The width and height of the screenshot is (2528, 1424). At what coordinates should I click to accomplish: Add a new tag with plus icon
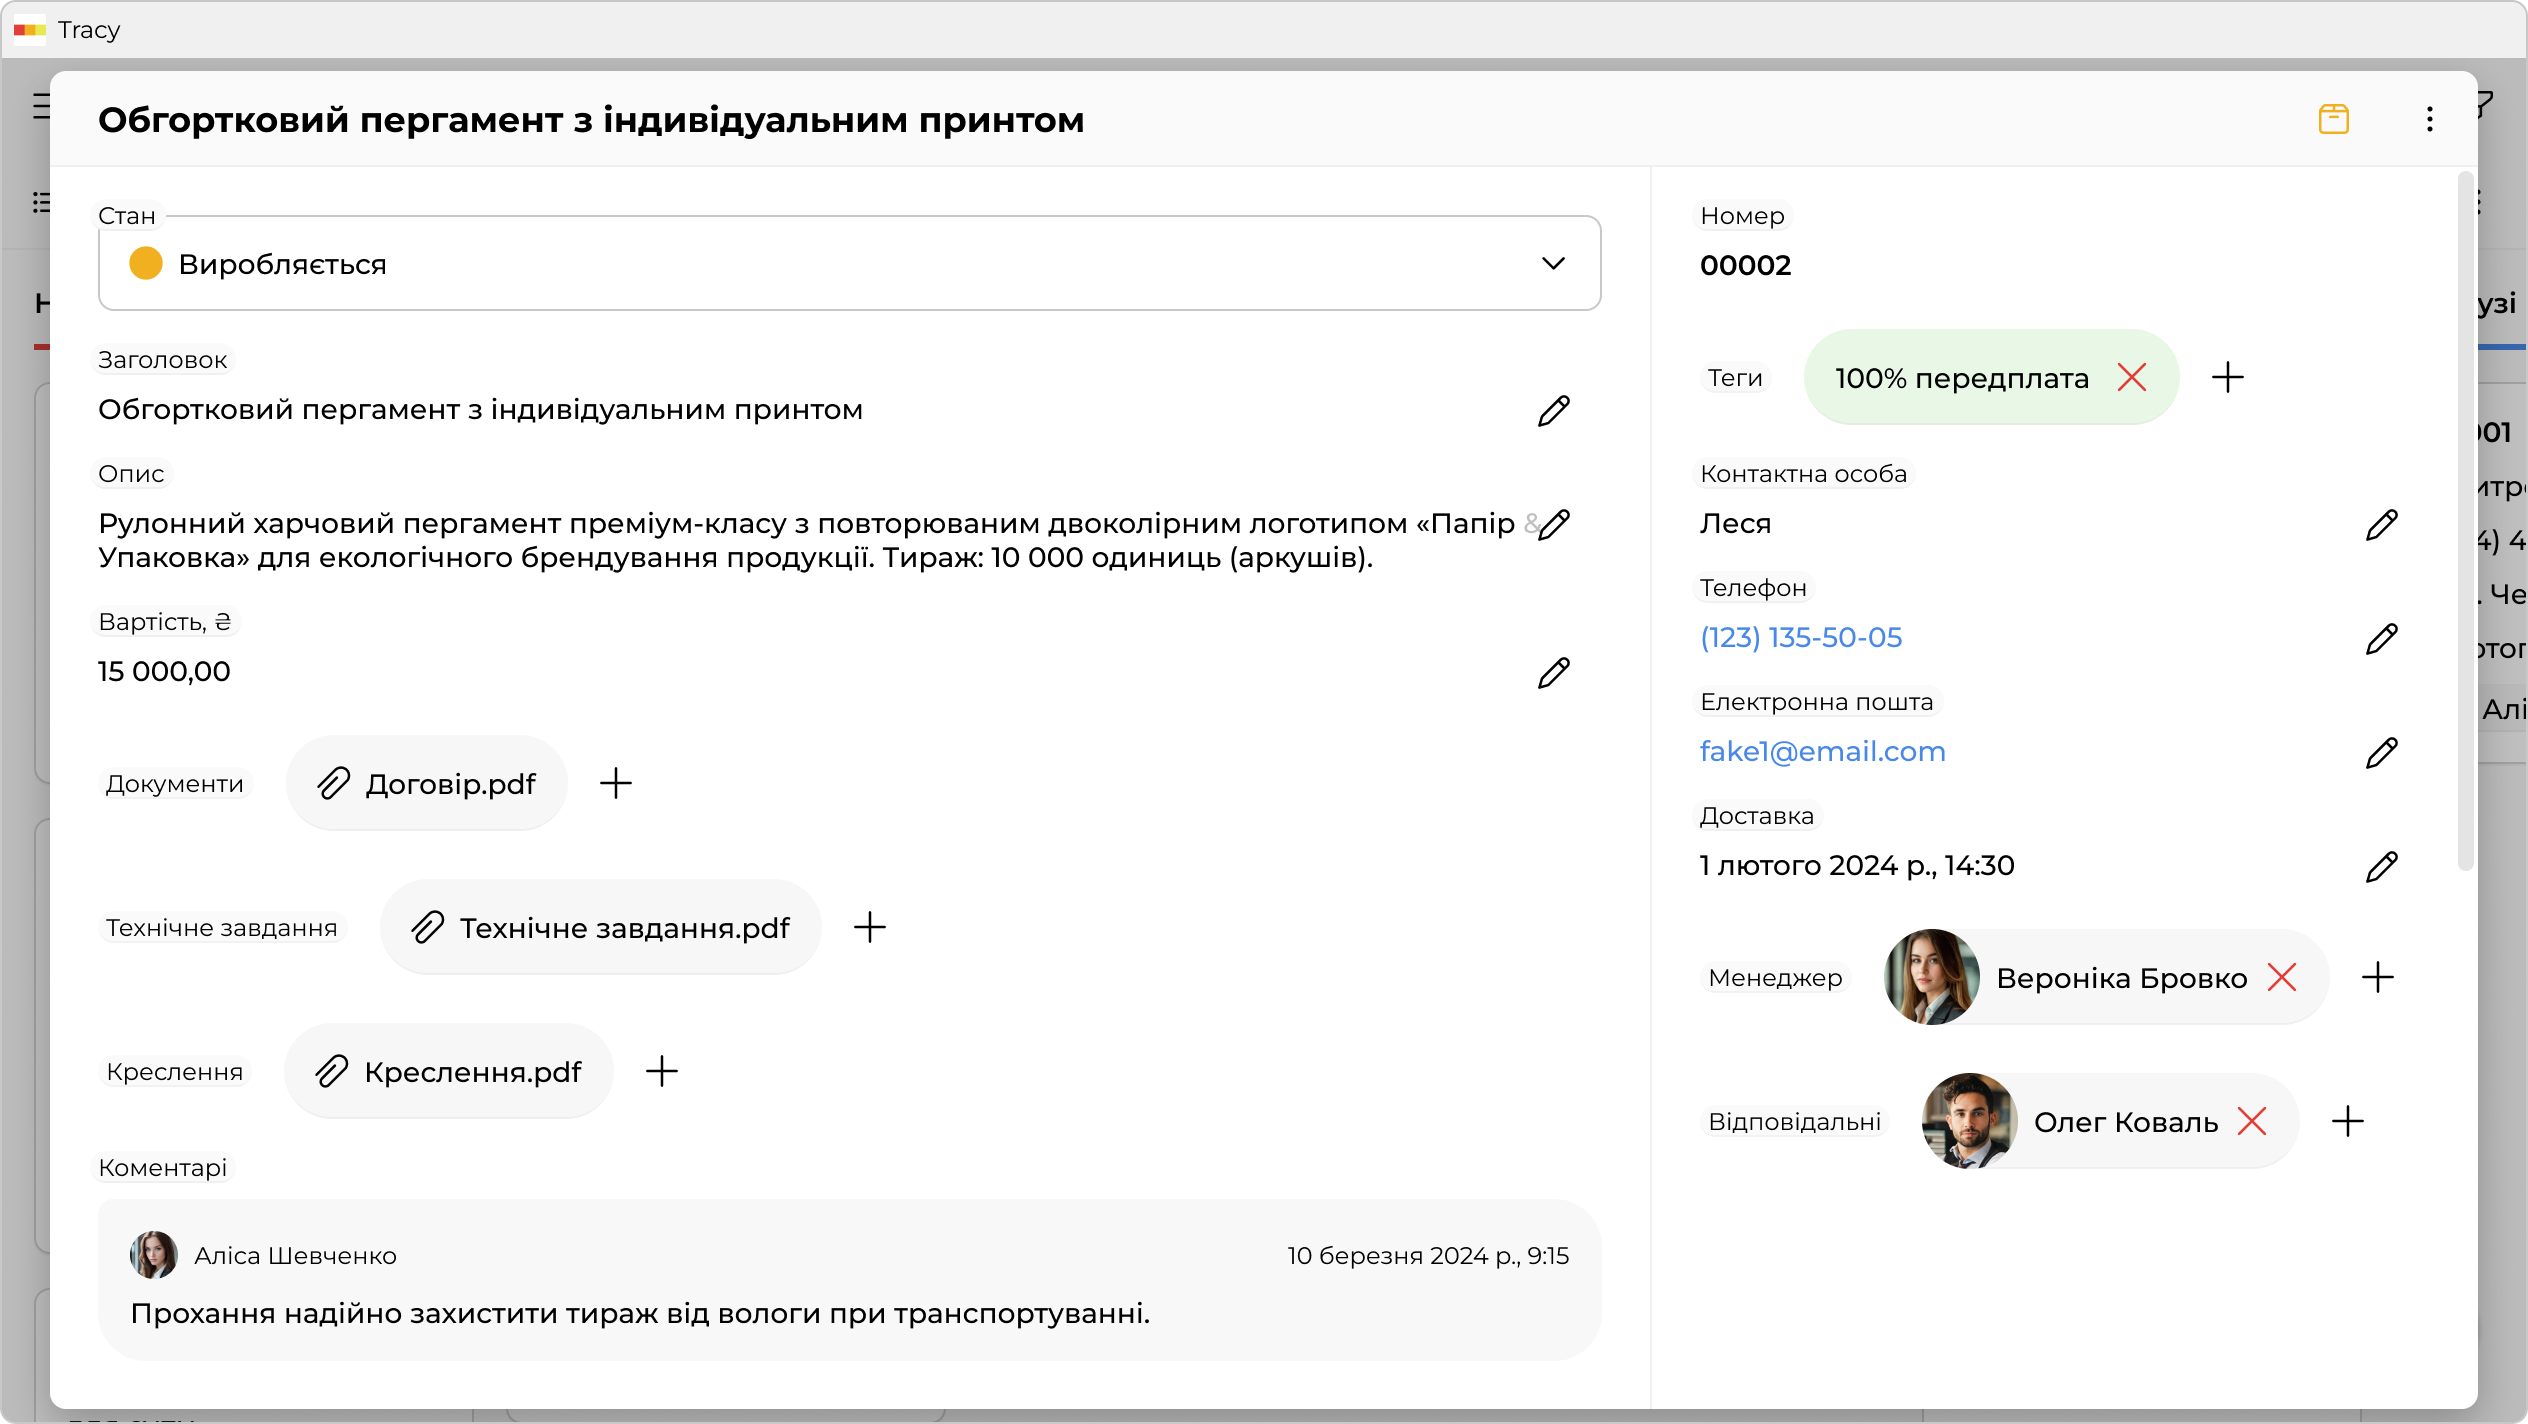pyautogui.click(x=2227, y=378)
